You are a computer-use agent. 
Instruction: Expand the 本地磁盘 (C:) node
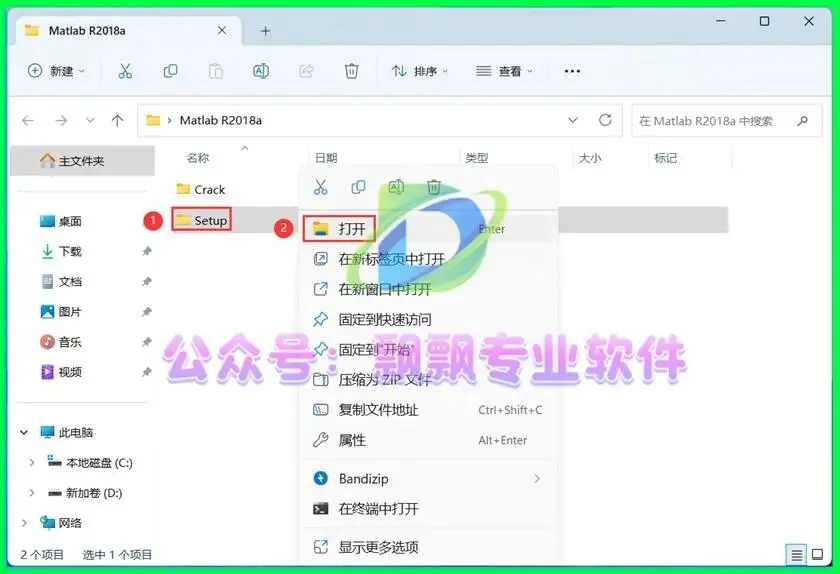[32, 463]
